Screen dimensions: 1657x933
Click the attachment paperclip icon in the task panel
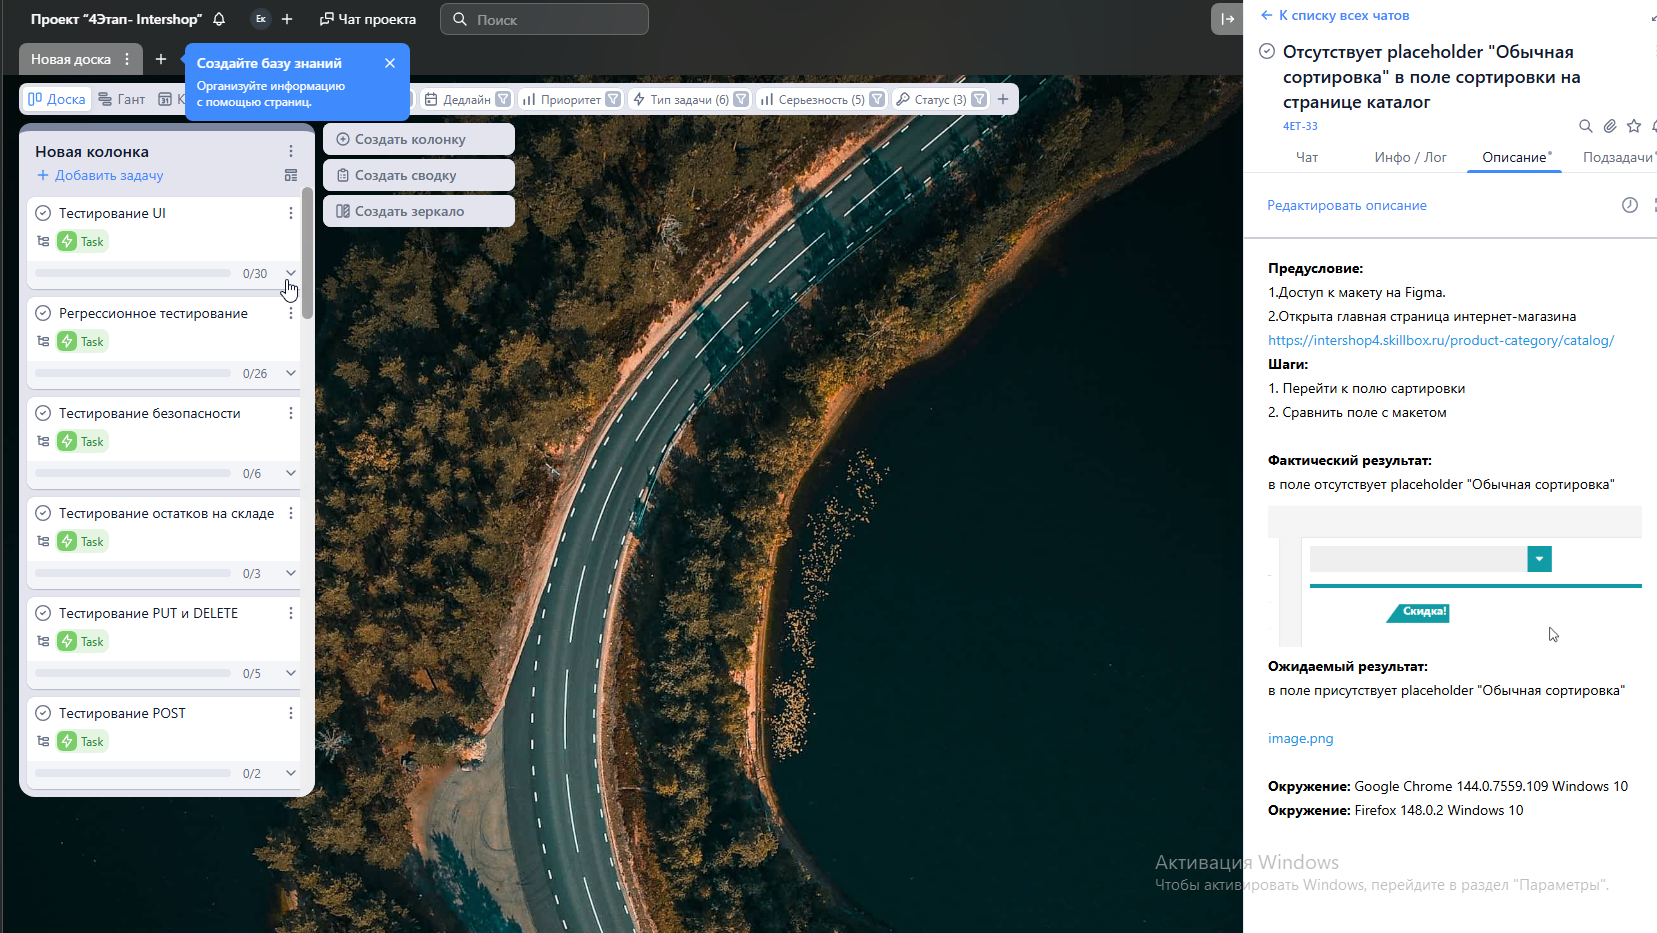1610,126
